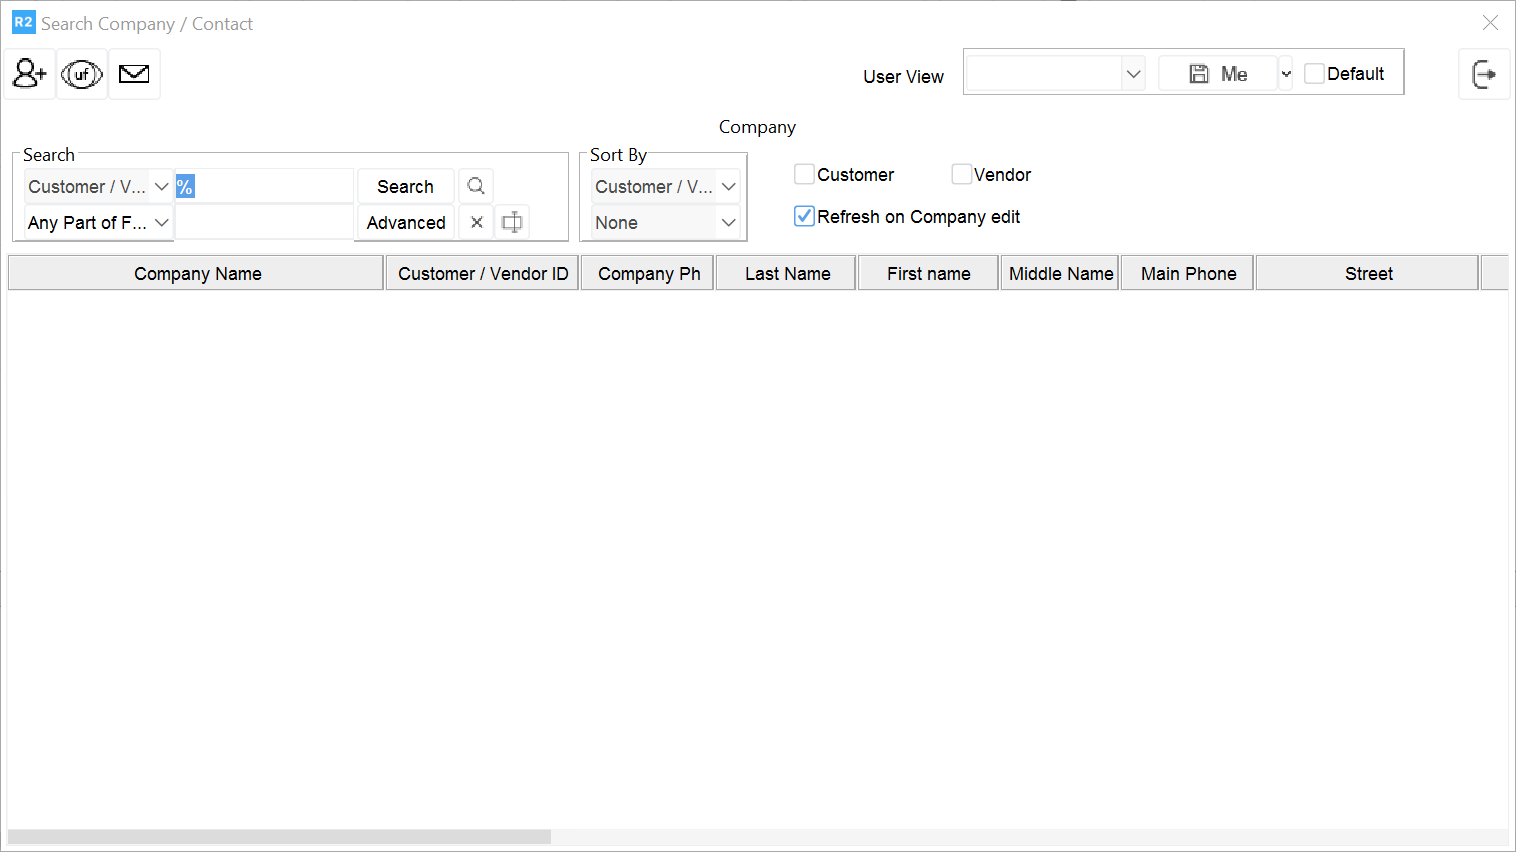Open the Any Part of Field dropdown
The width and height of the screenshot is (1516, 853).
98,222
